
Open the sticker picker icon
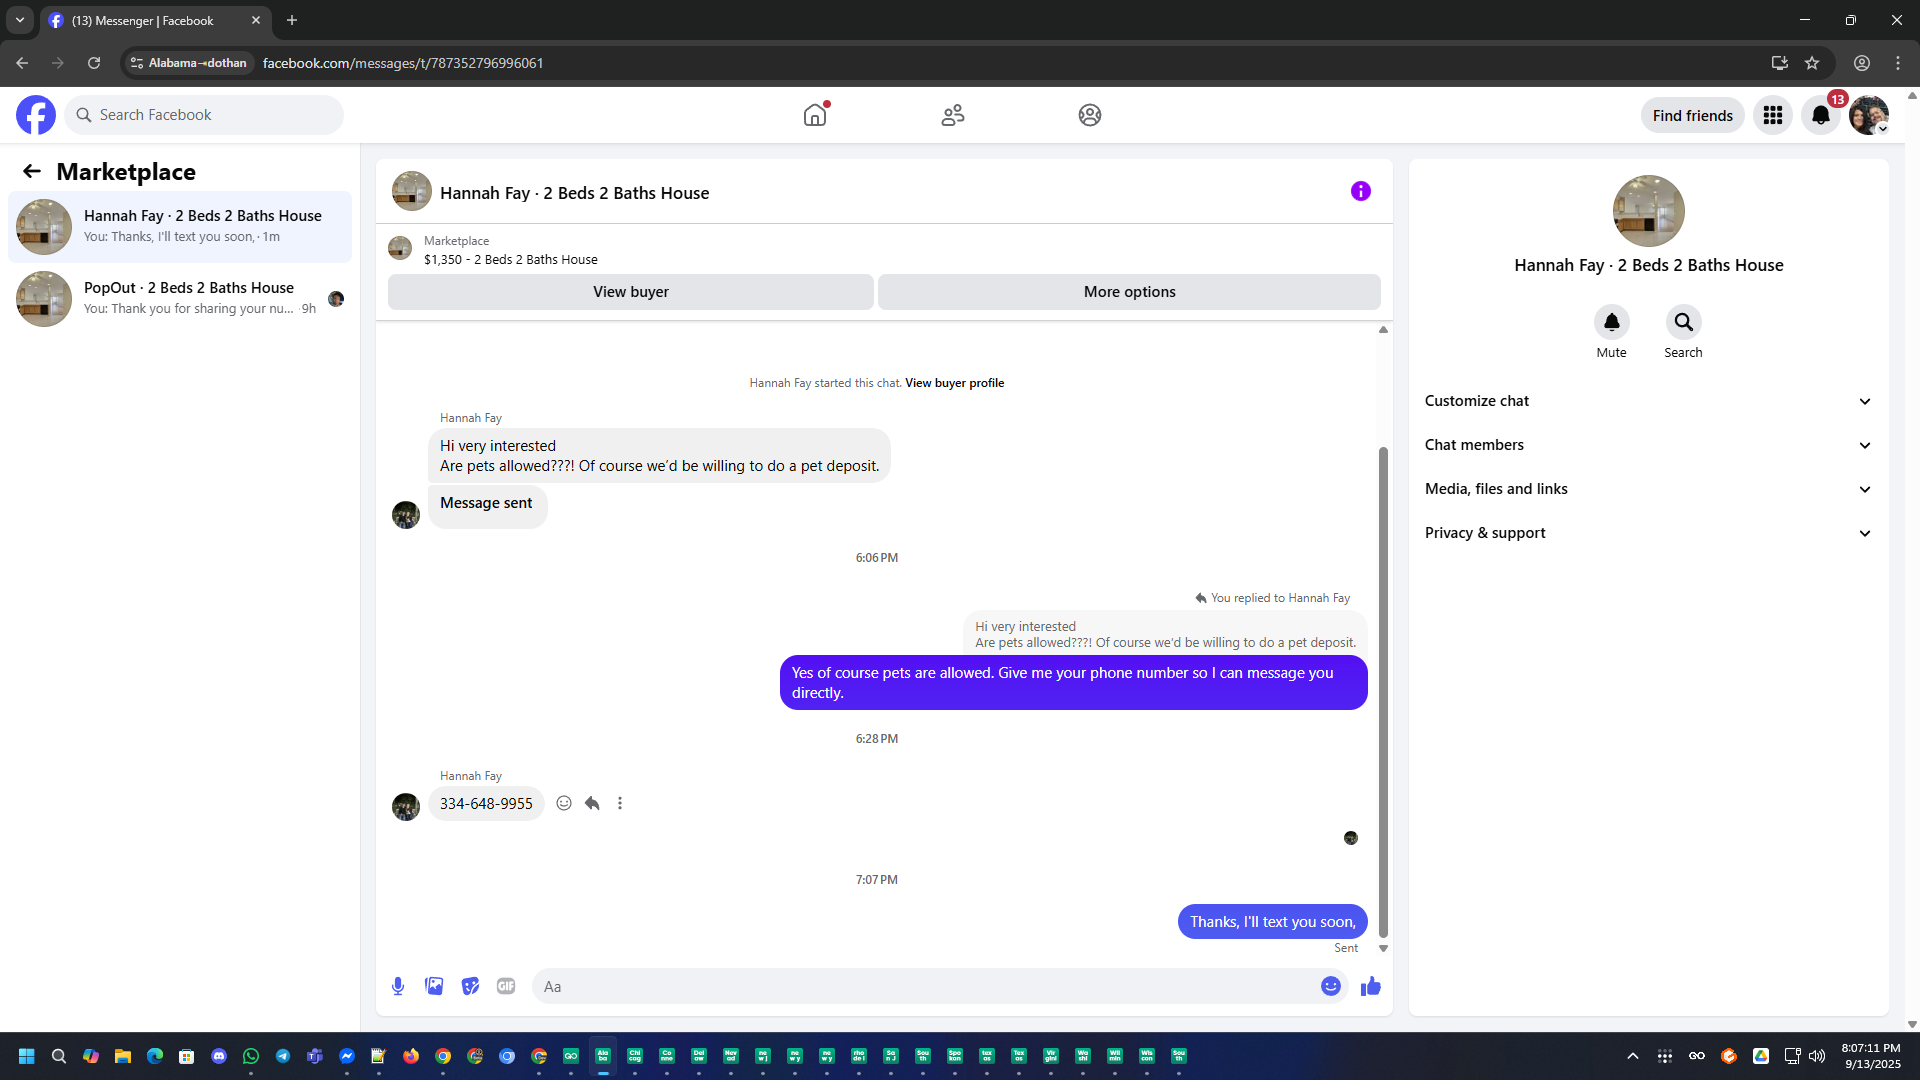tap(470, 986)
